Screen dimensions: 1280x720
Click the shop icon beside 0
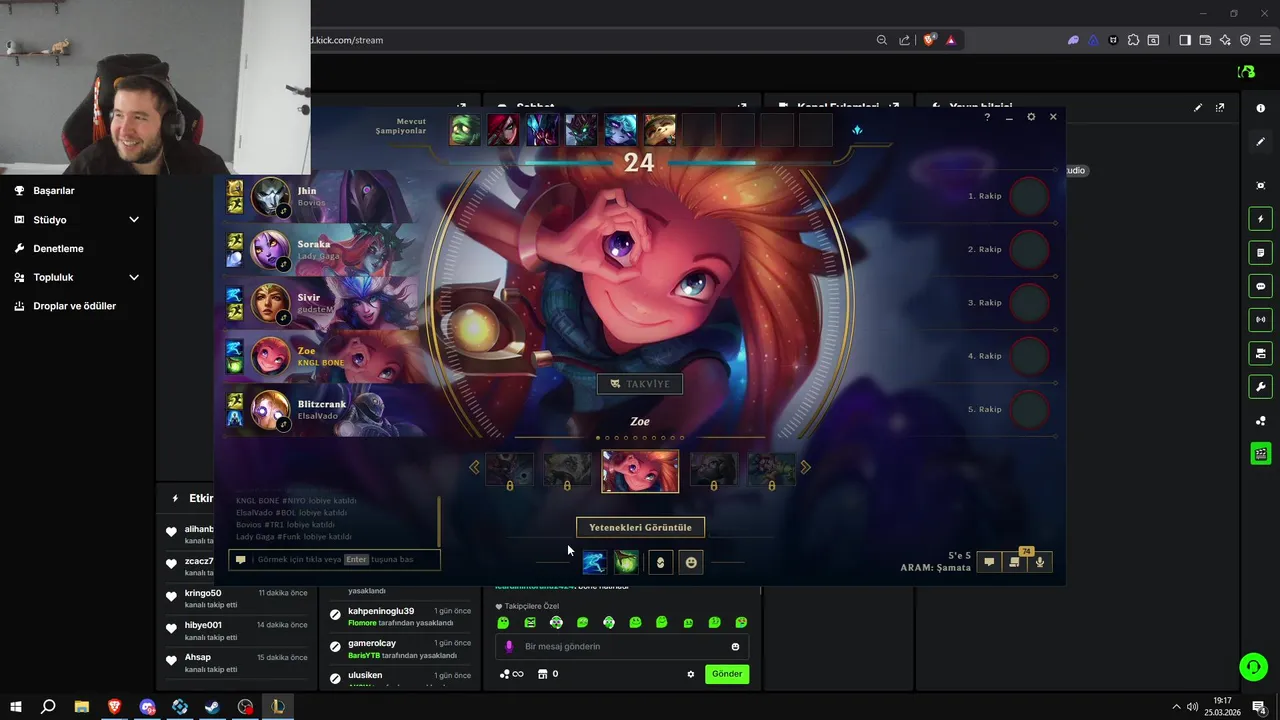(542, 674)
